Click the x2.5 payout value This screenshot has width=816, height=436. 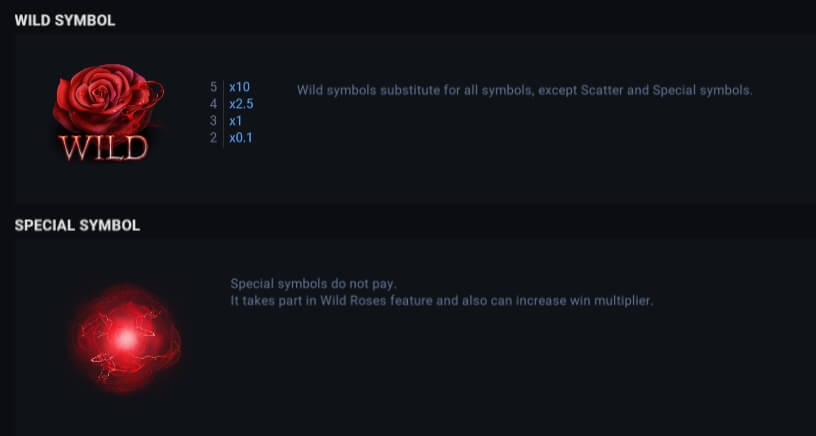pos(241,104)
